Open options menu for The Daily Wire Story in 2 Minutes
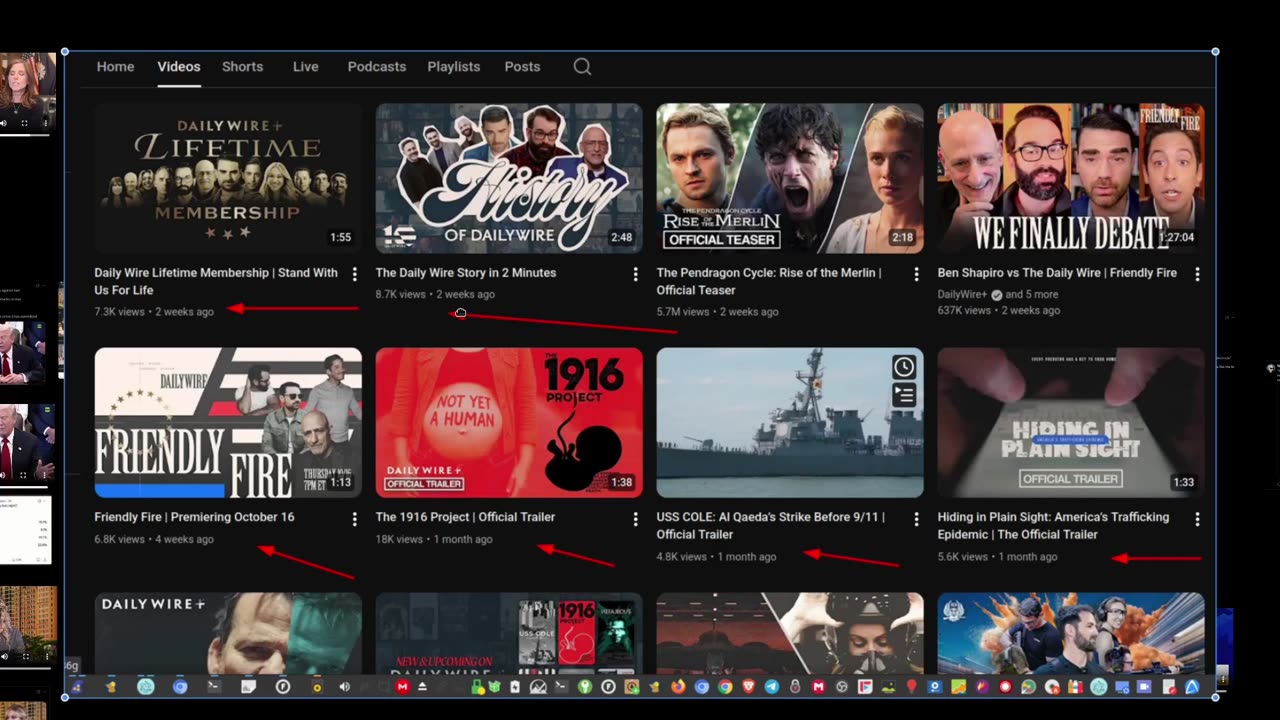Viewport: 1280px width, 720px height. point(635,274)
